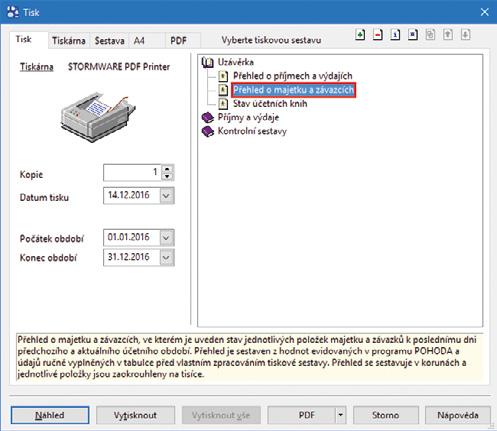
Task: Click the grayed copy report icon
Action: pyautogui.click(x=430, y=35)
